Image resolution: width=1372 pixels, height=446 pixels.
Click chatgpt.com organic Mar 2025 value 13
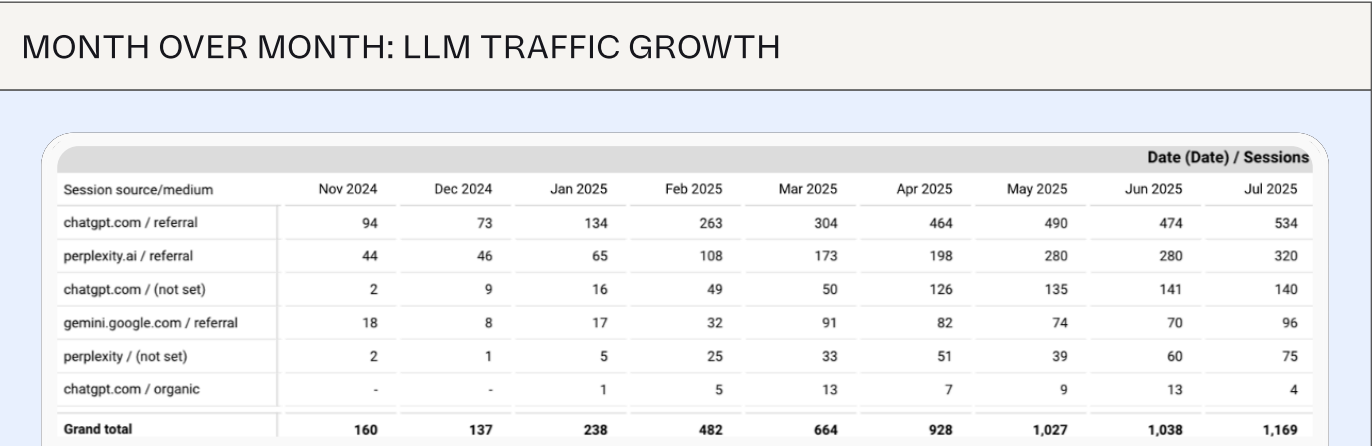829,389
